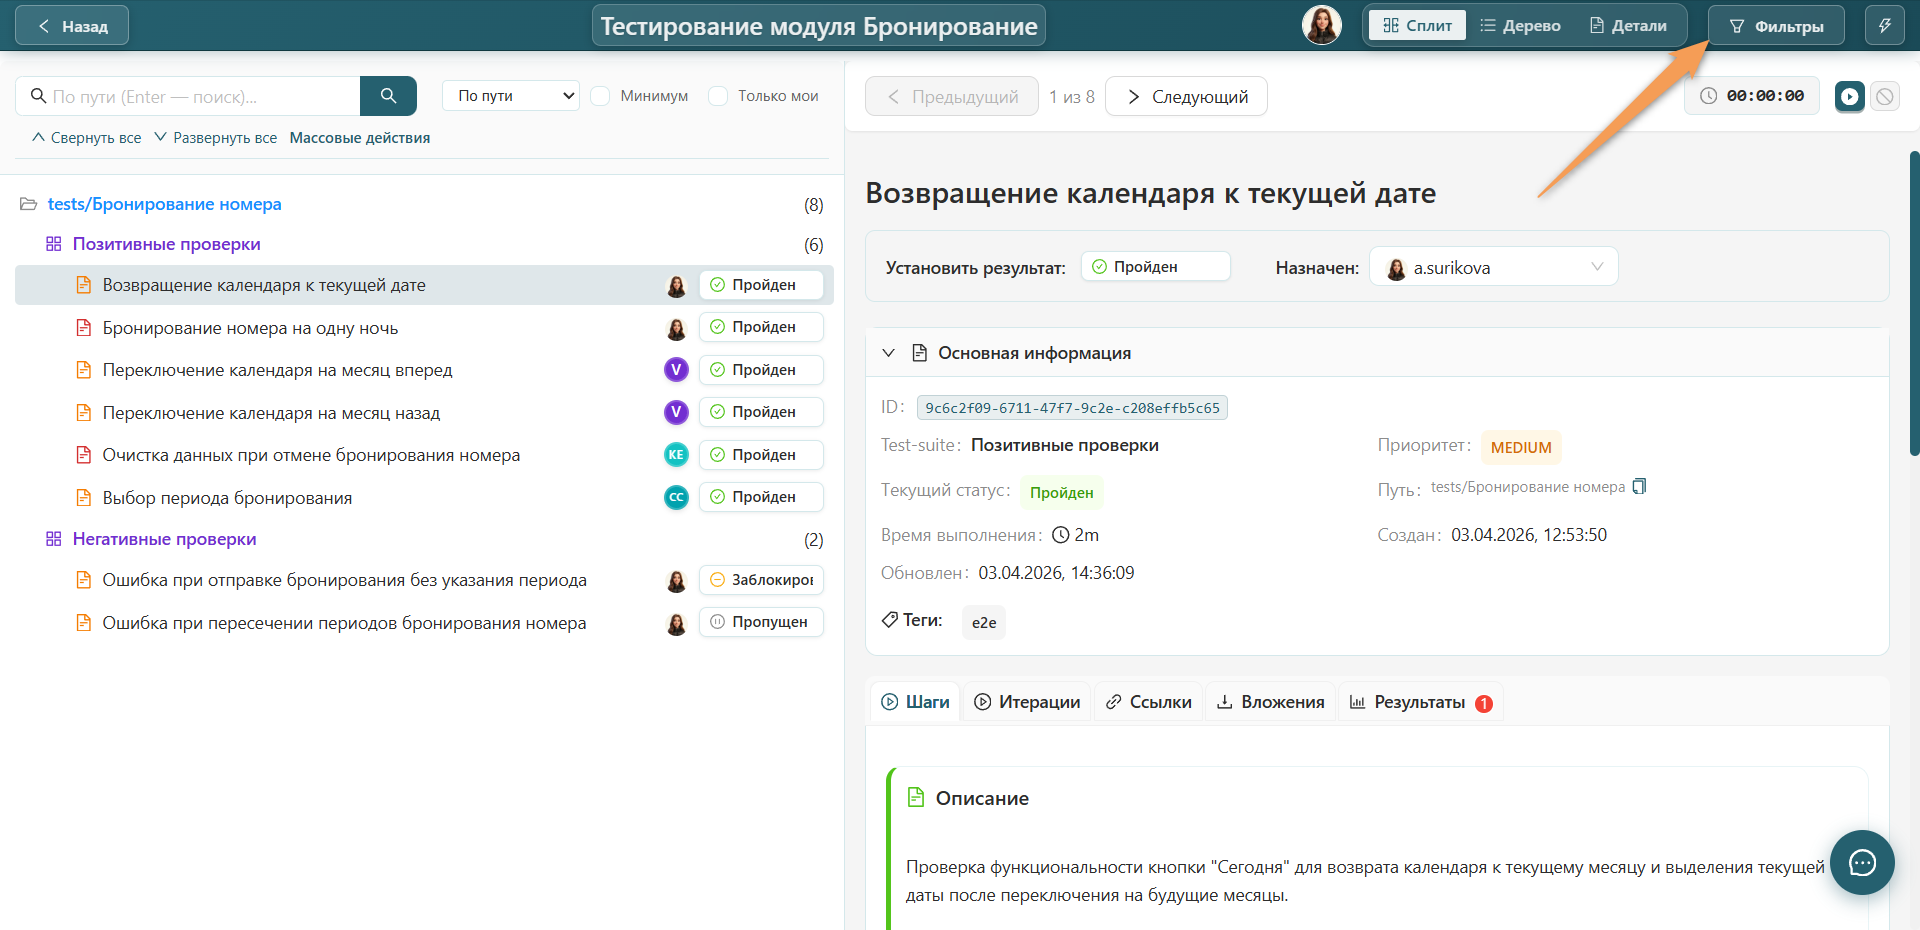Click the Описание section document icon
This screenshot has height=930, width=1920.
[x=915, y=797]
